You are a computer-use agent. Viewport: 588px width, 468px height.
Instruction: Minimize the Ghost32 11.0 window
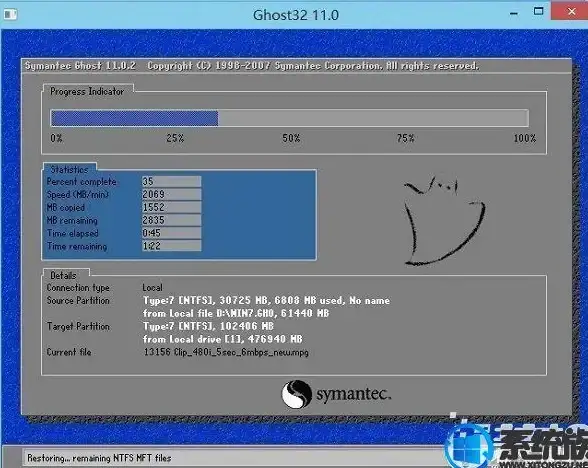click(x=514, y=14)
